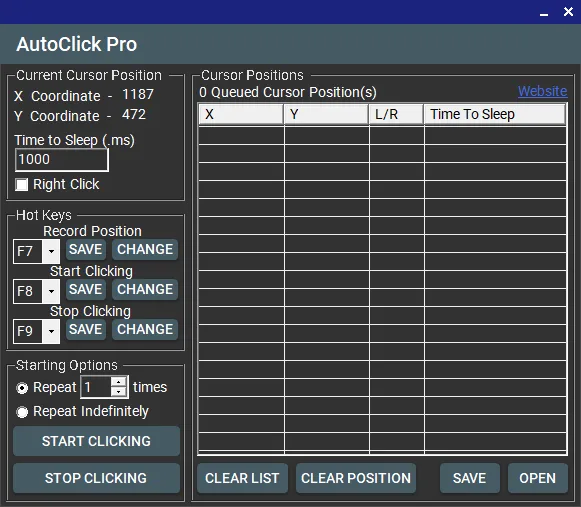Image resolution: width=581 pixels, height=507 pixels.
Task: Increase repeat count with up arrow
Action: tap(119, 382)
